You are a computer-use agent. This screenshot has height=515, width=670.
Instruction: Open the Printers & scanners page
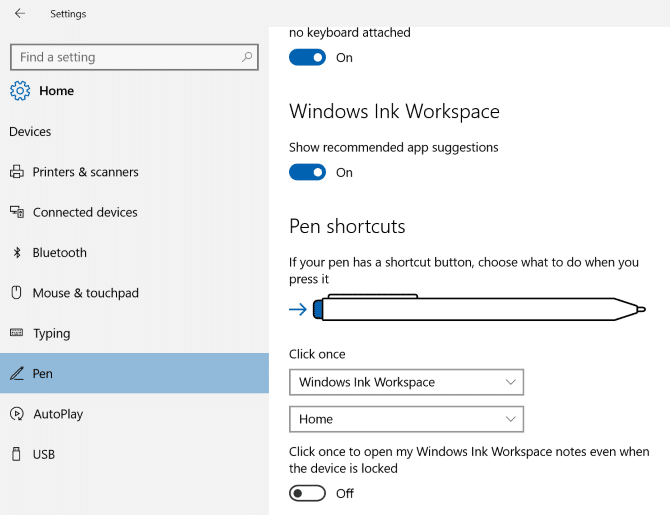click(134, 172)
